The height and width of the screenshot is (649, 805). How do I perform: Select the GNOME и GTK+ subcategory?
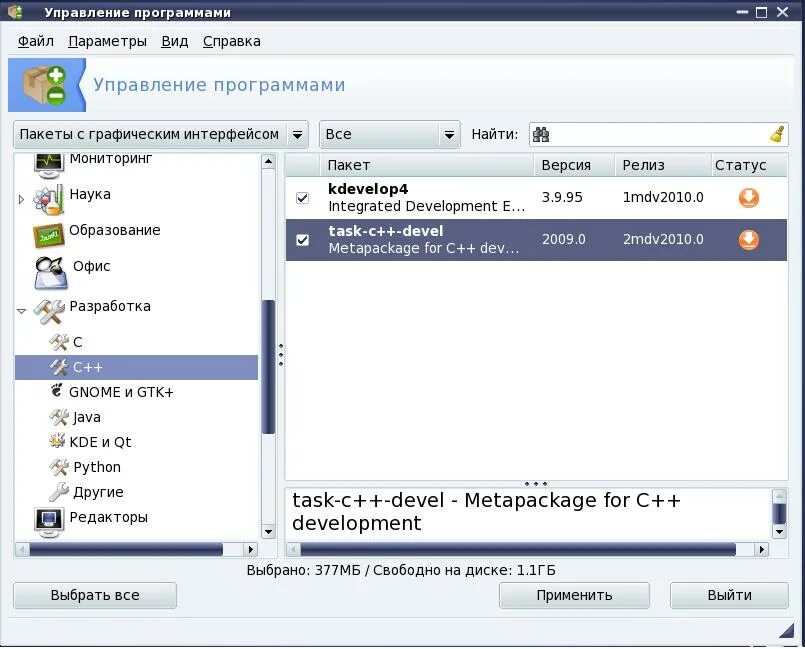point(121,392)
